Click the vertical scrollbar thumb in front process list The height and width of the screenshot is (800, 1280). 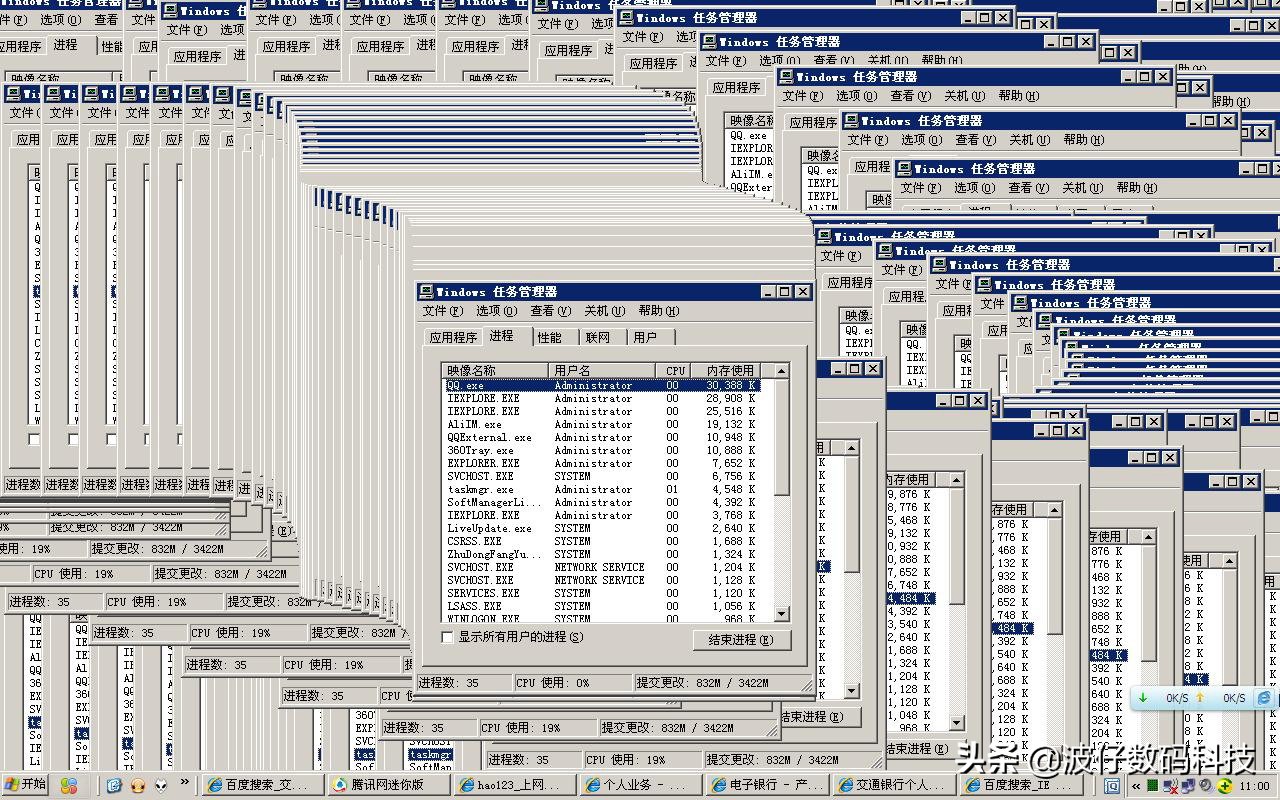(782, 436)
